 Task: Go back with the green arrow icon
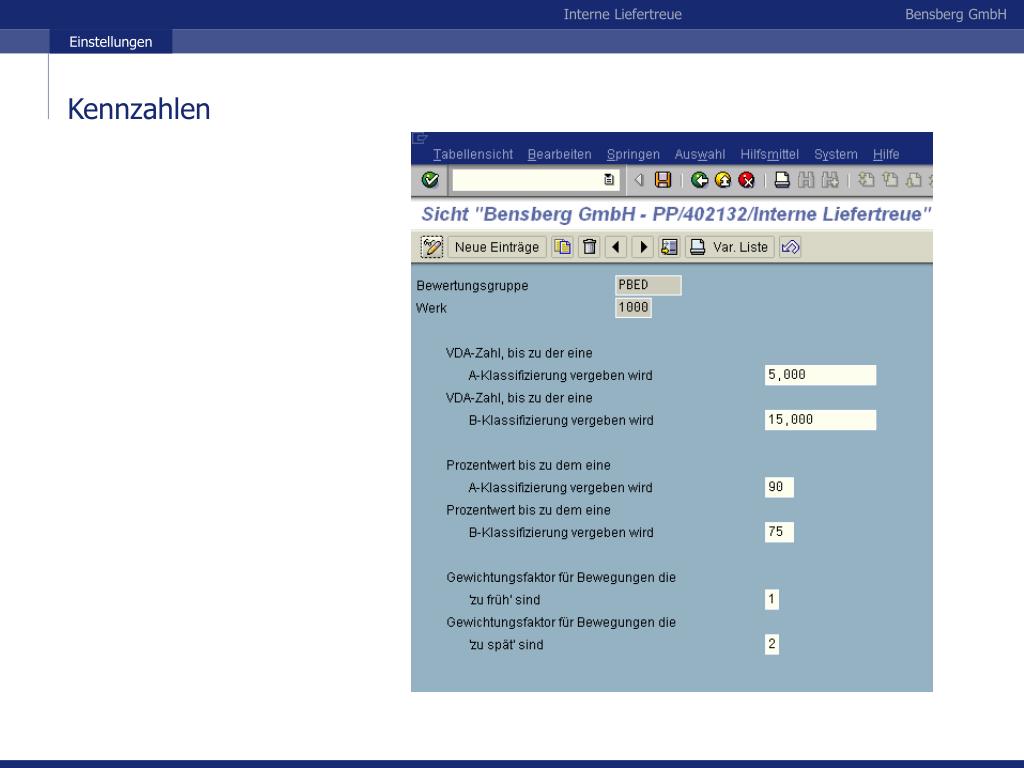pos(699,180)
